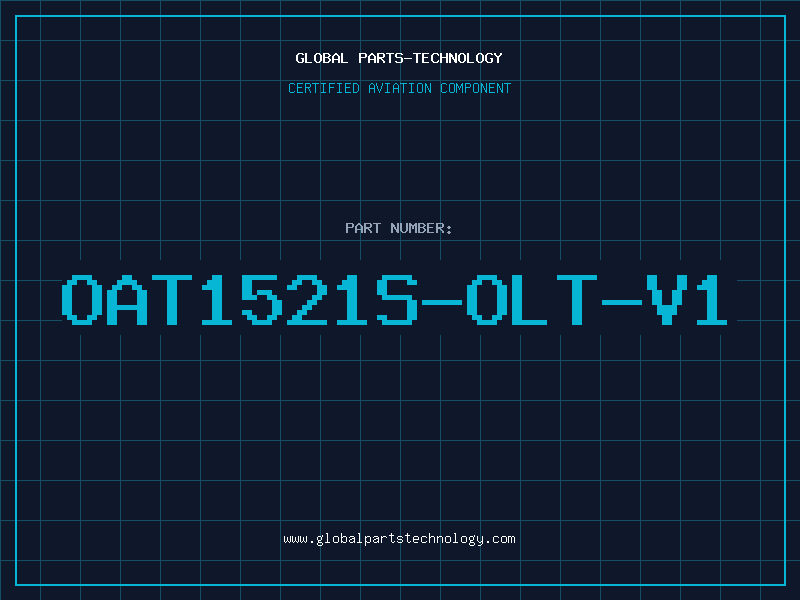800x600 pixels.
Task: Open the www.globalpartstechnology.com link
Action: 399,539
